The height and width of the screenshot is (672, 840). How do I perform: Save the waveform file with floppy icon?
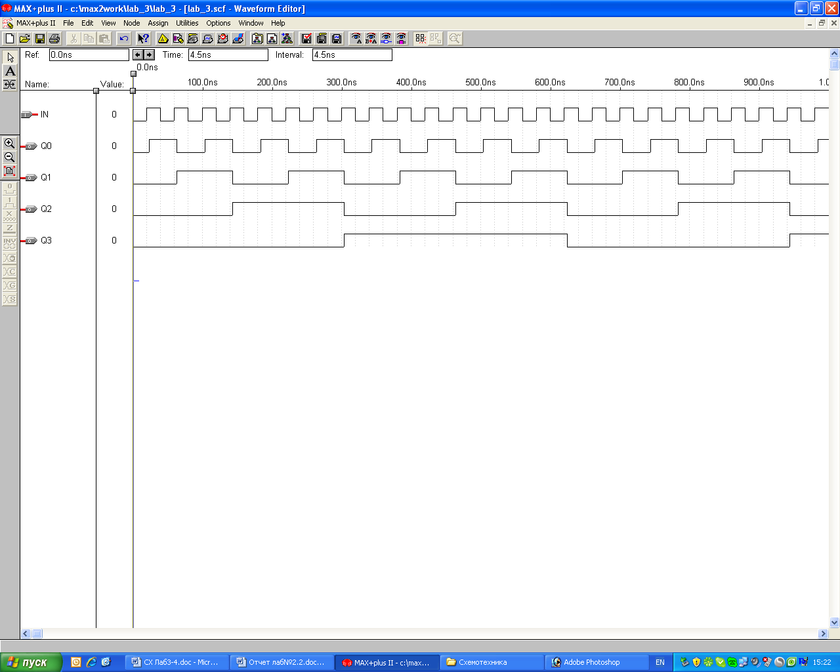(x=39, y=39)
